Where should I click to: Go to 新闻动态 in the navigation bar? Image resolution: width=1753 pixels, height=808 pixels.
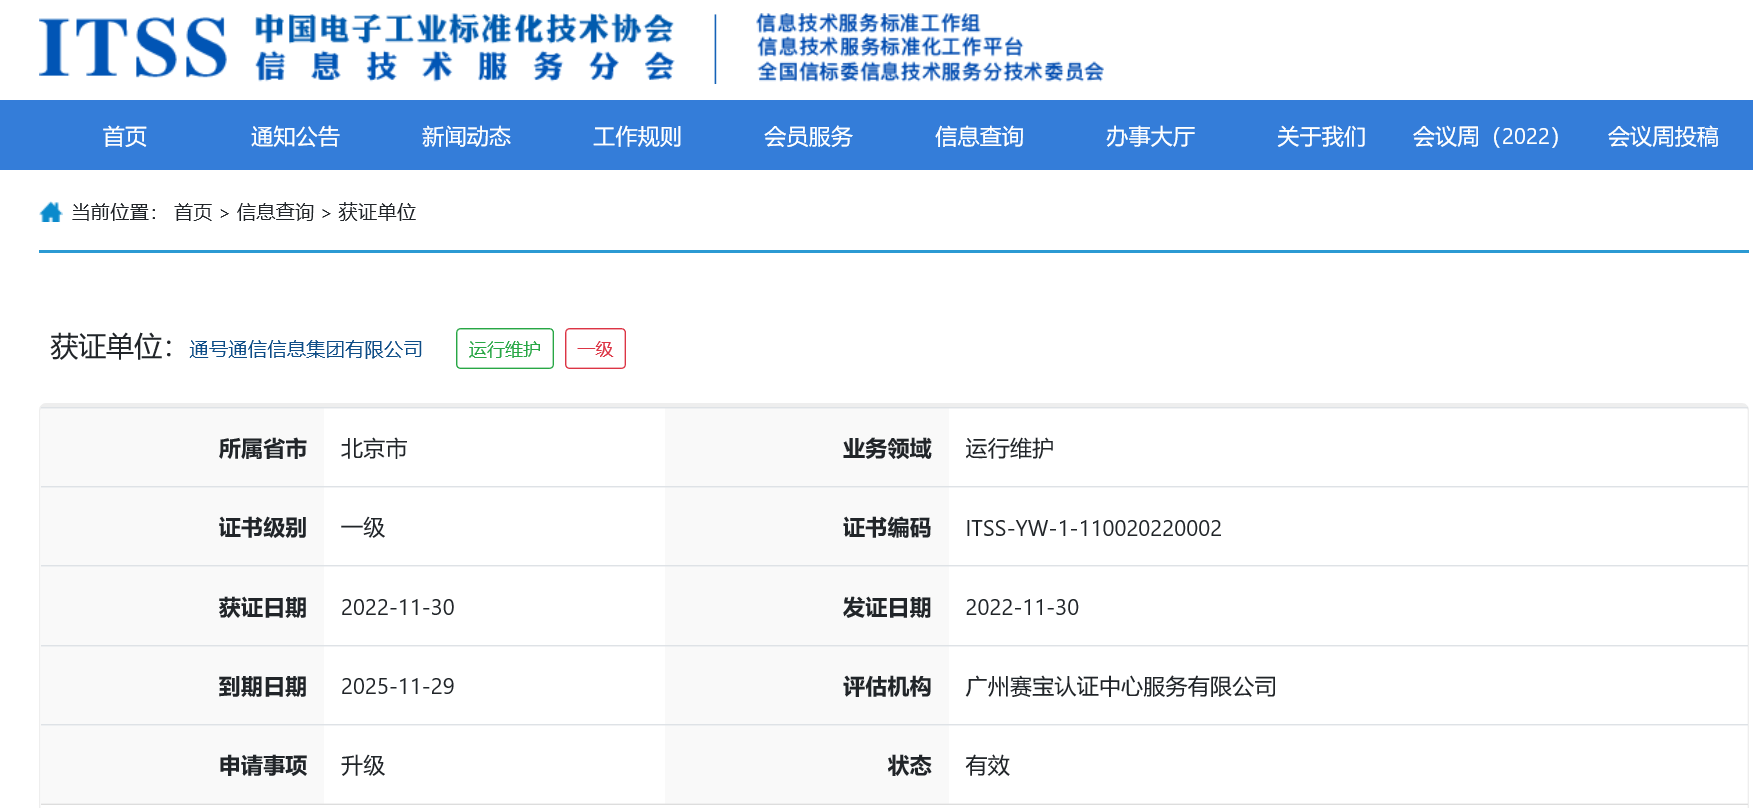pos(467,136)
